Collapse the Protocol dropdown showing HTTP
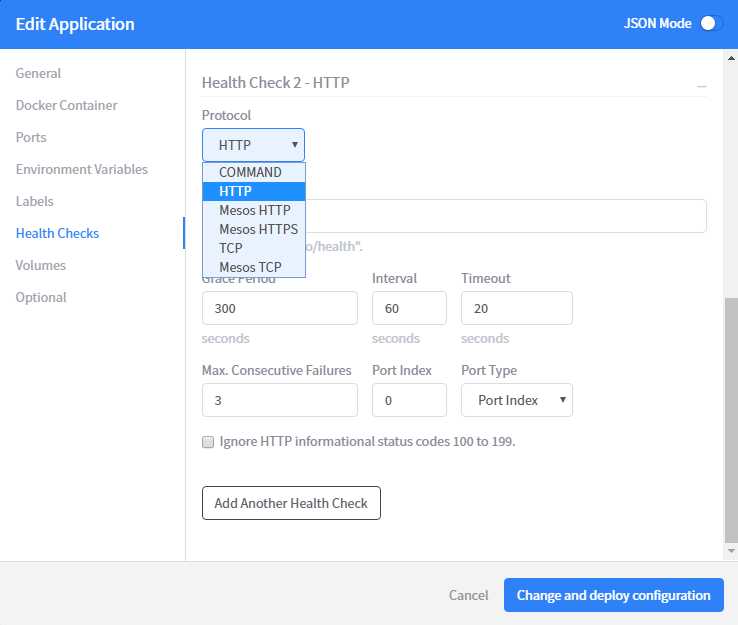Viewport: 738px width, 625px height. pos(253,145)
